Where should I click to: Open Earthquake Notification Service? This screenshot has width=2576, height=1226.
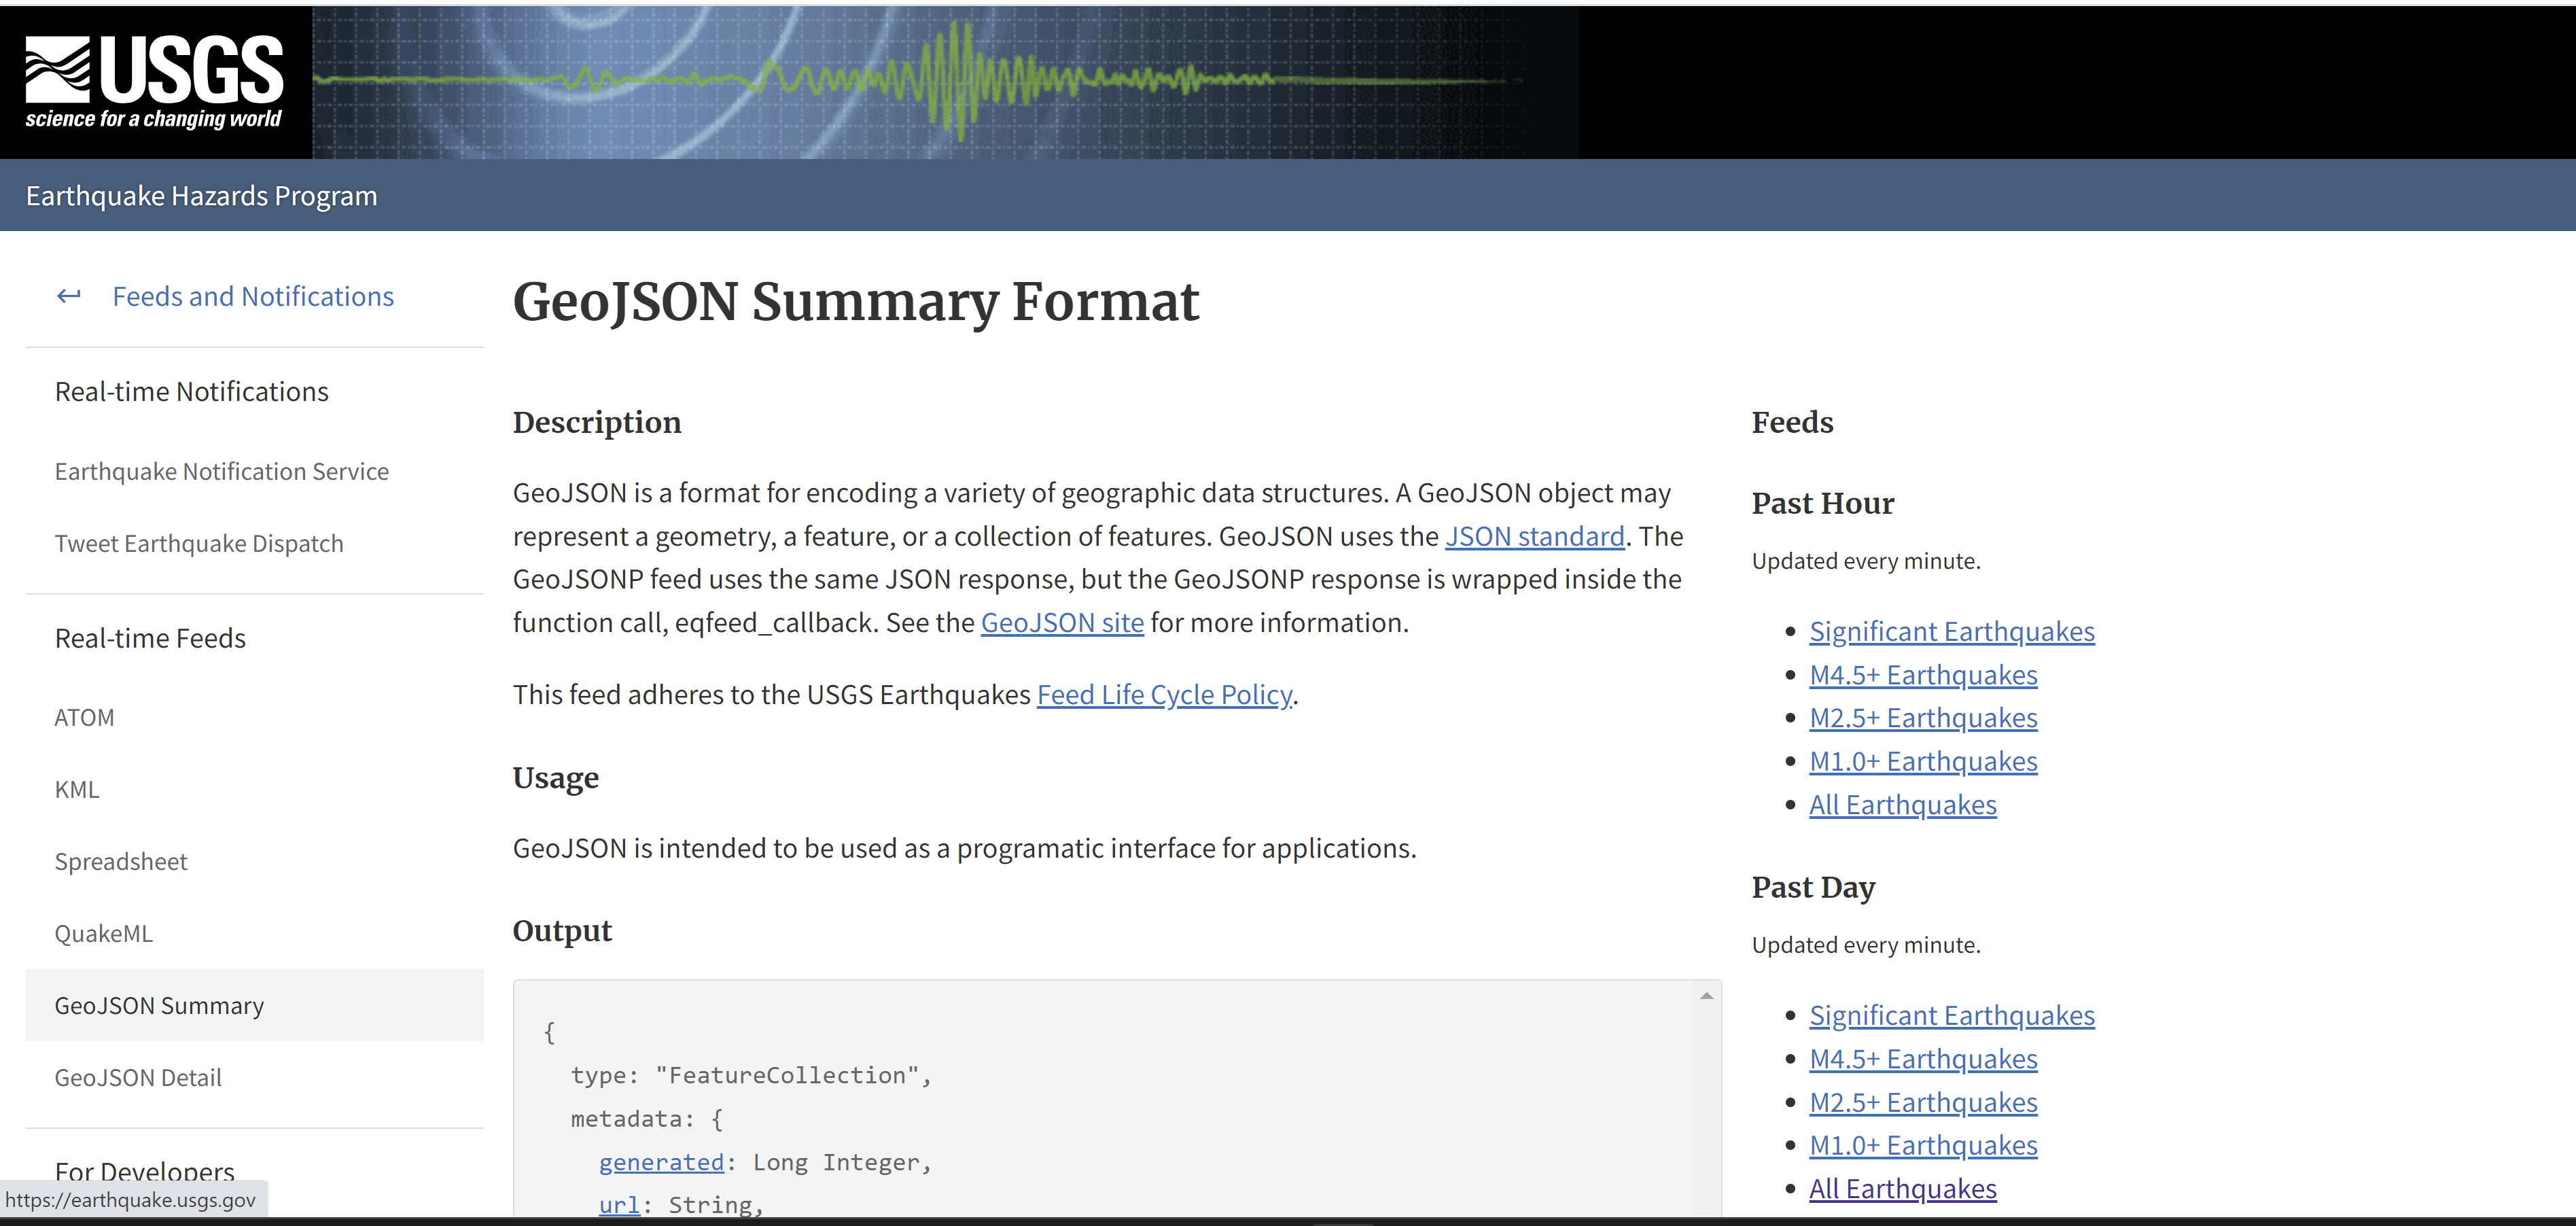221,470
